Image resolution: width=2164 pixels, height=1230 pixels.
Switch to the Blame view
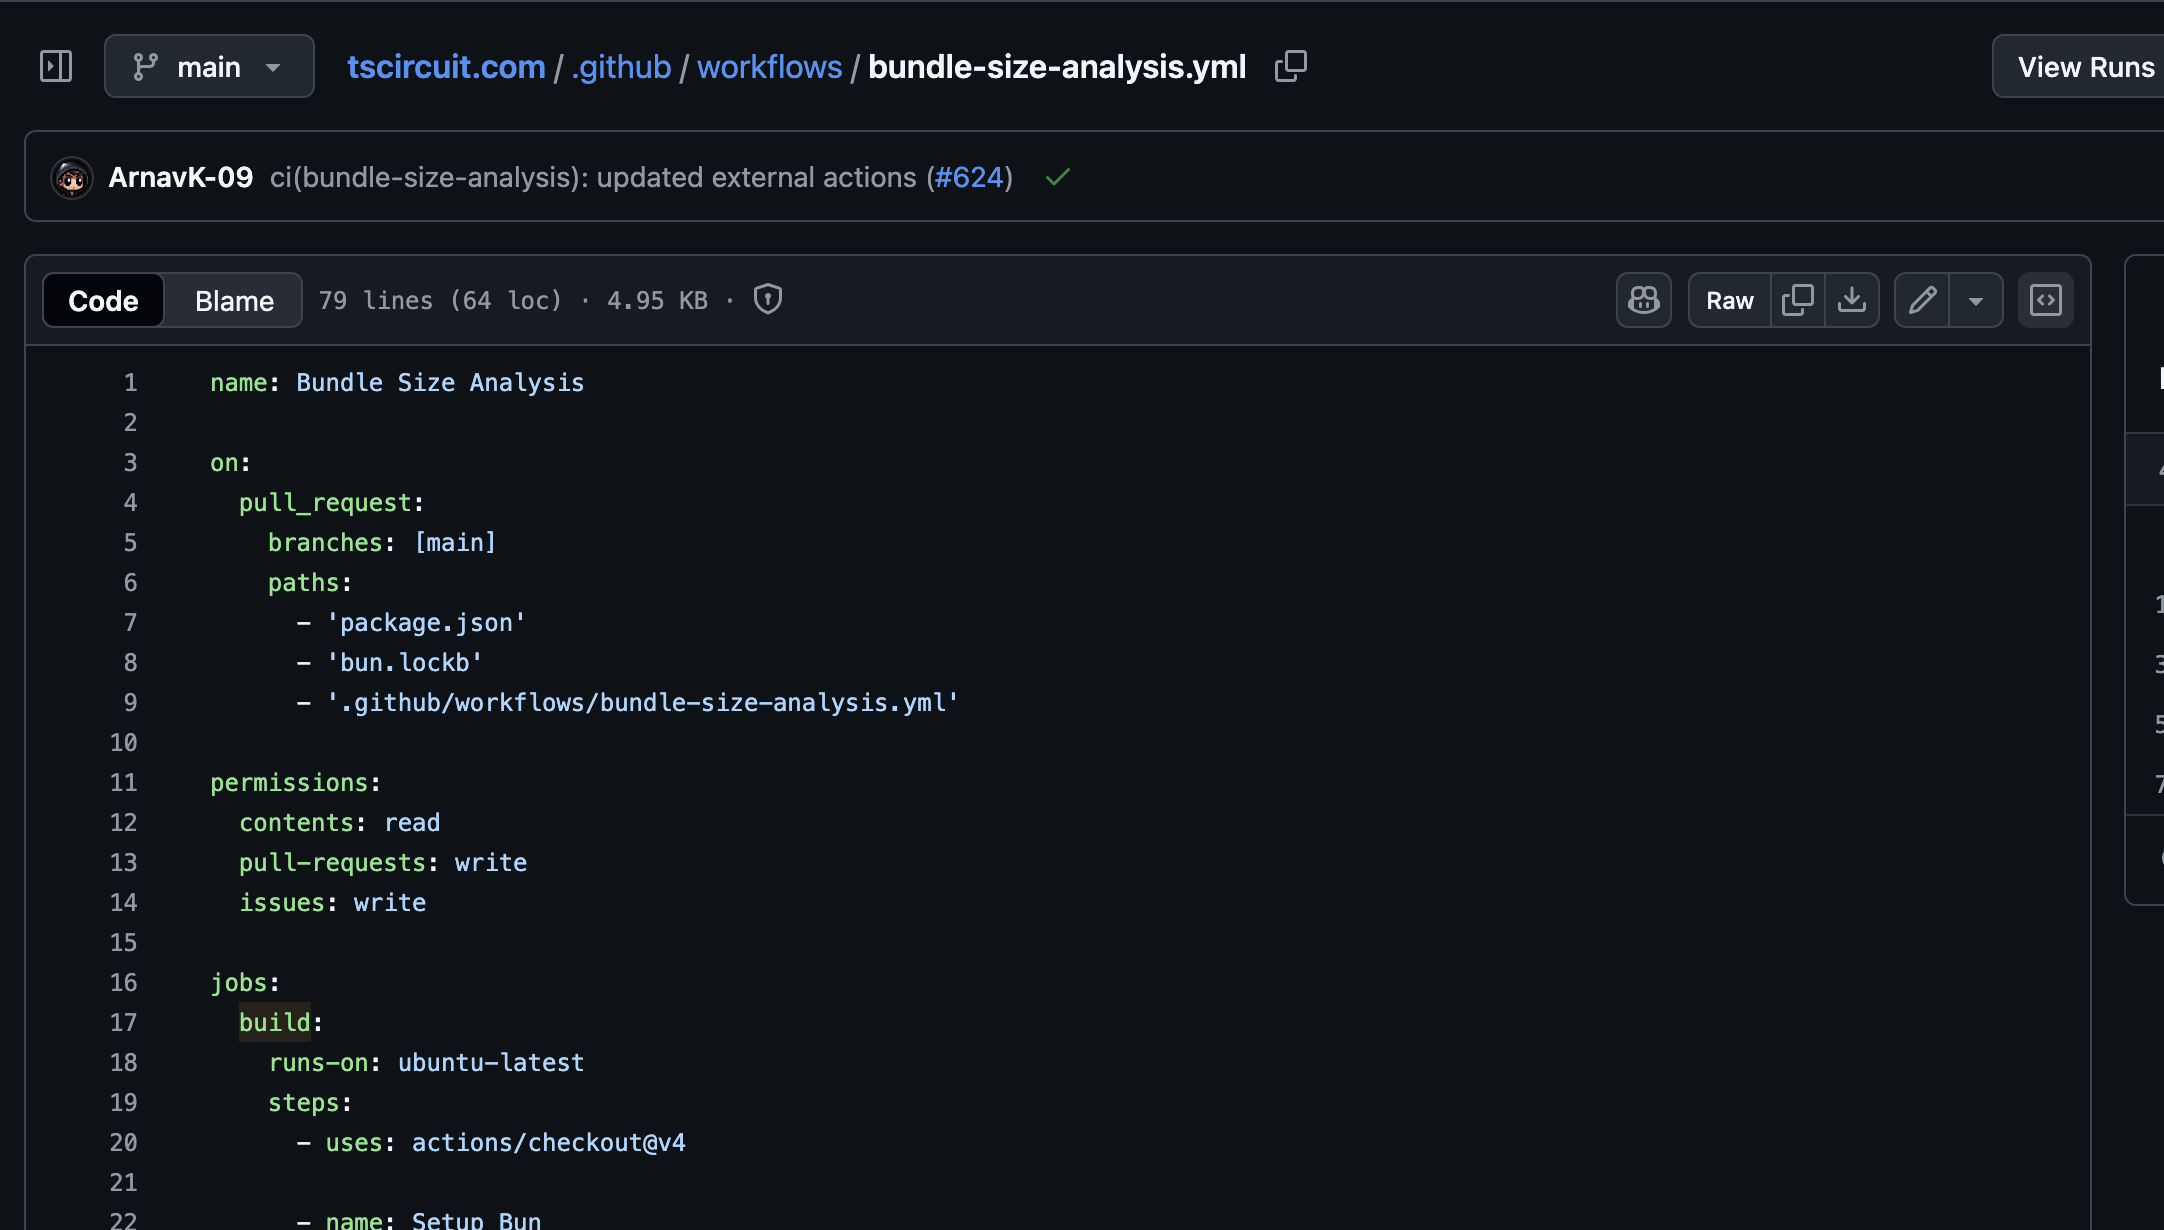[x=234, y=301]
